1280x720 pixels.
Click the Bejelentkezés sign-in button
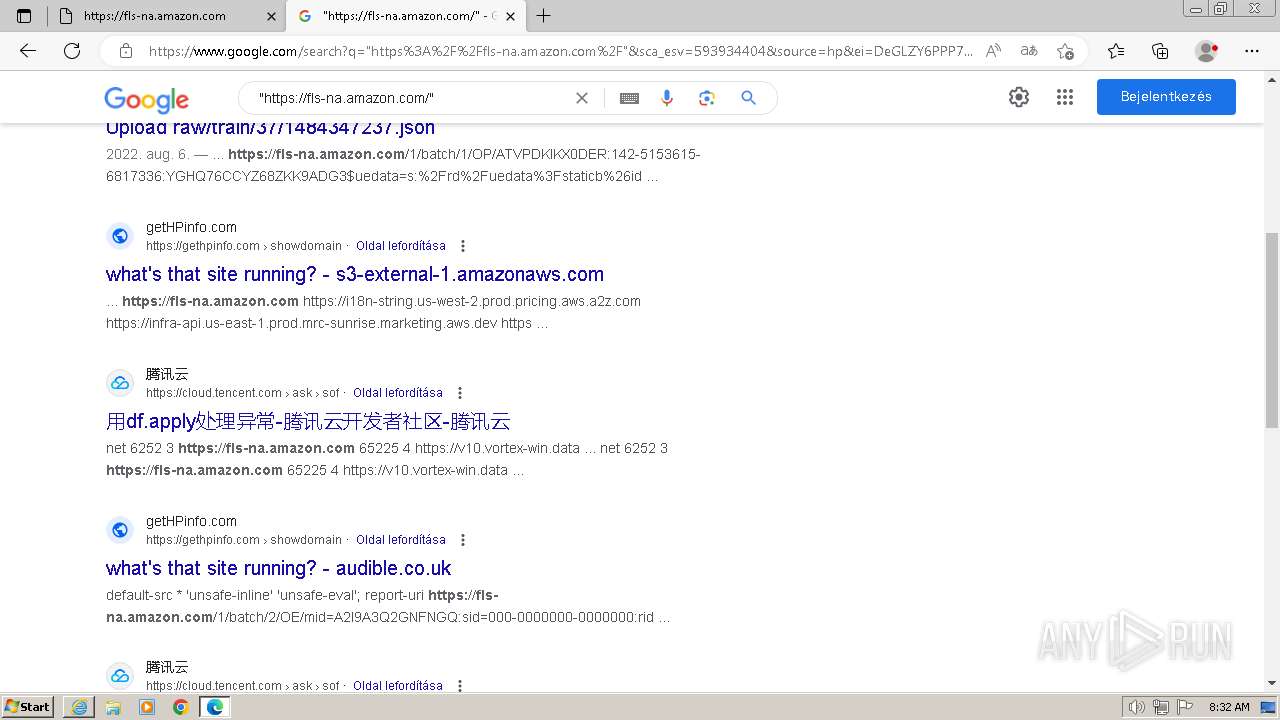point(1166,97)
